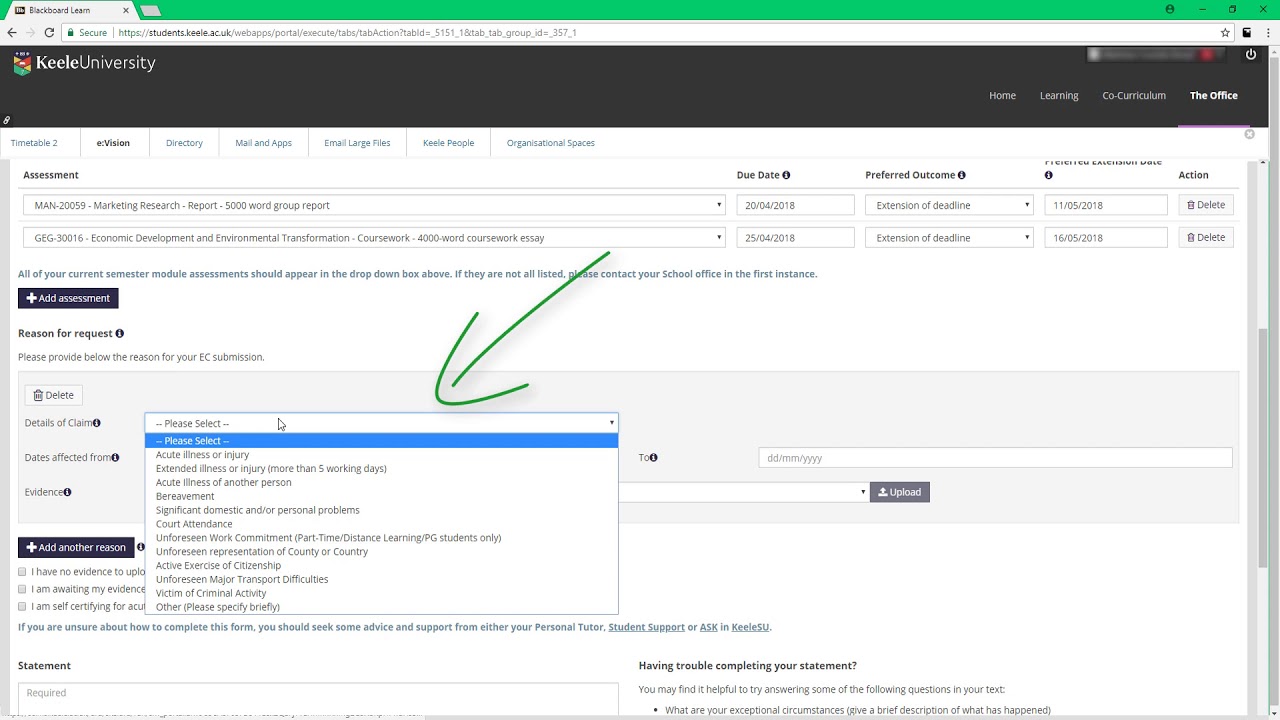The width and height of the screenshot is (1280, 720).
Task: Tick the 'I am awaiting my evidence' checkbox
Action: 22,589
